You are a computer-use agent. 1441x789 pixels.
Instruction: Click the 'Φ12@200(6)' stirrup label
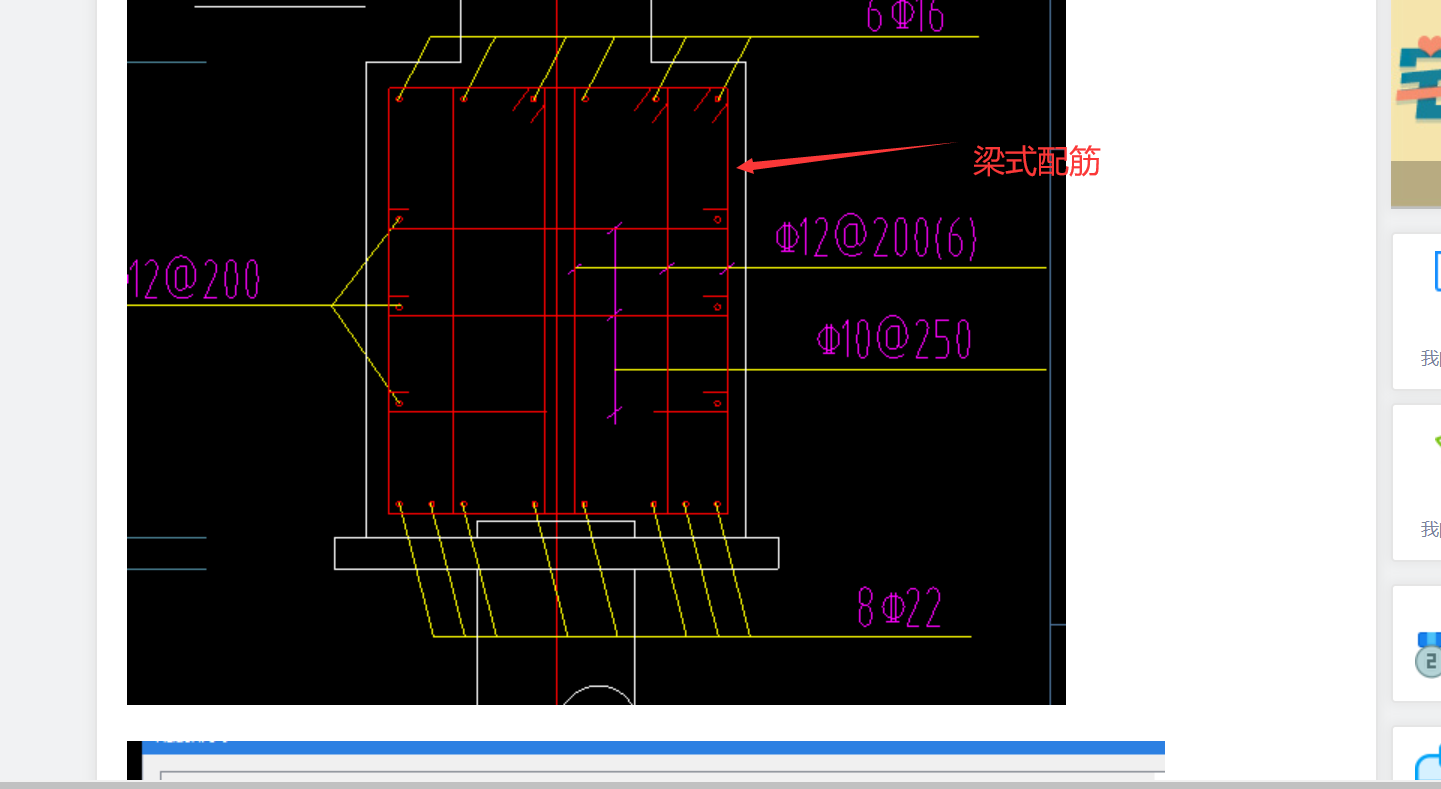(x=876, y=239)
